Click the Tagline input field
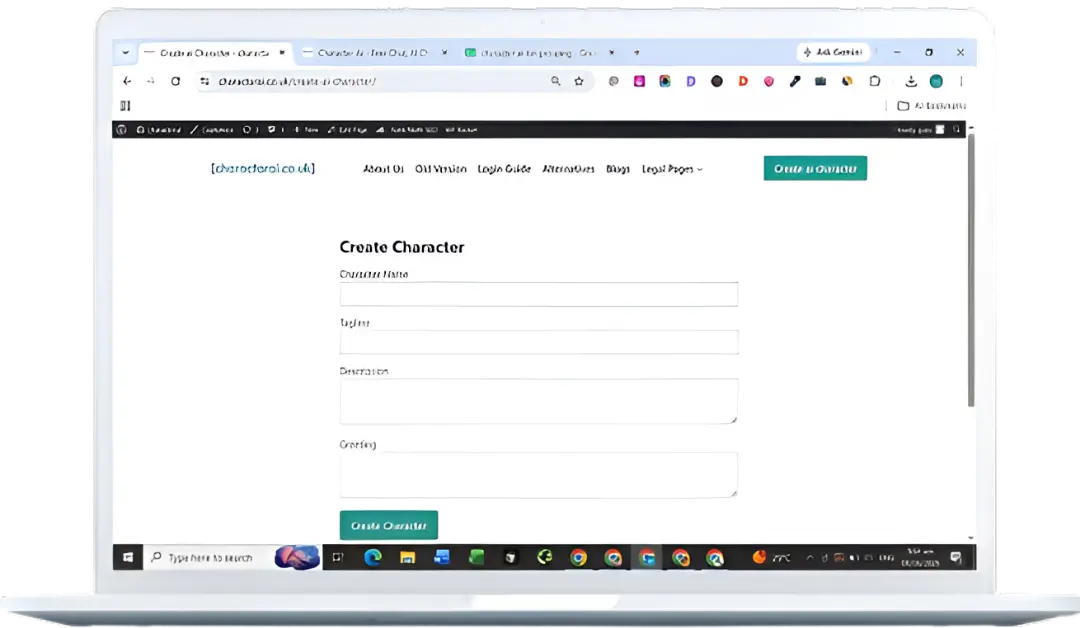1080x628 pixels. (539, 342)
